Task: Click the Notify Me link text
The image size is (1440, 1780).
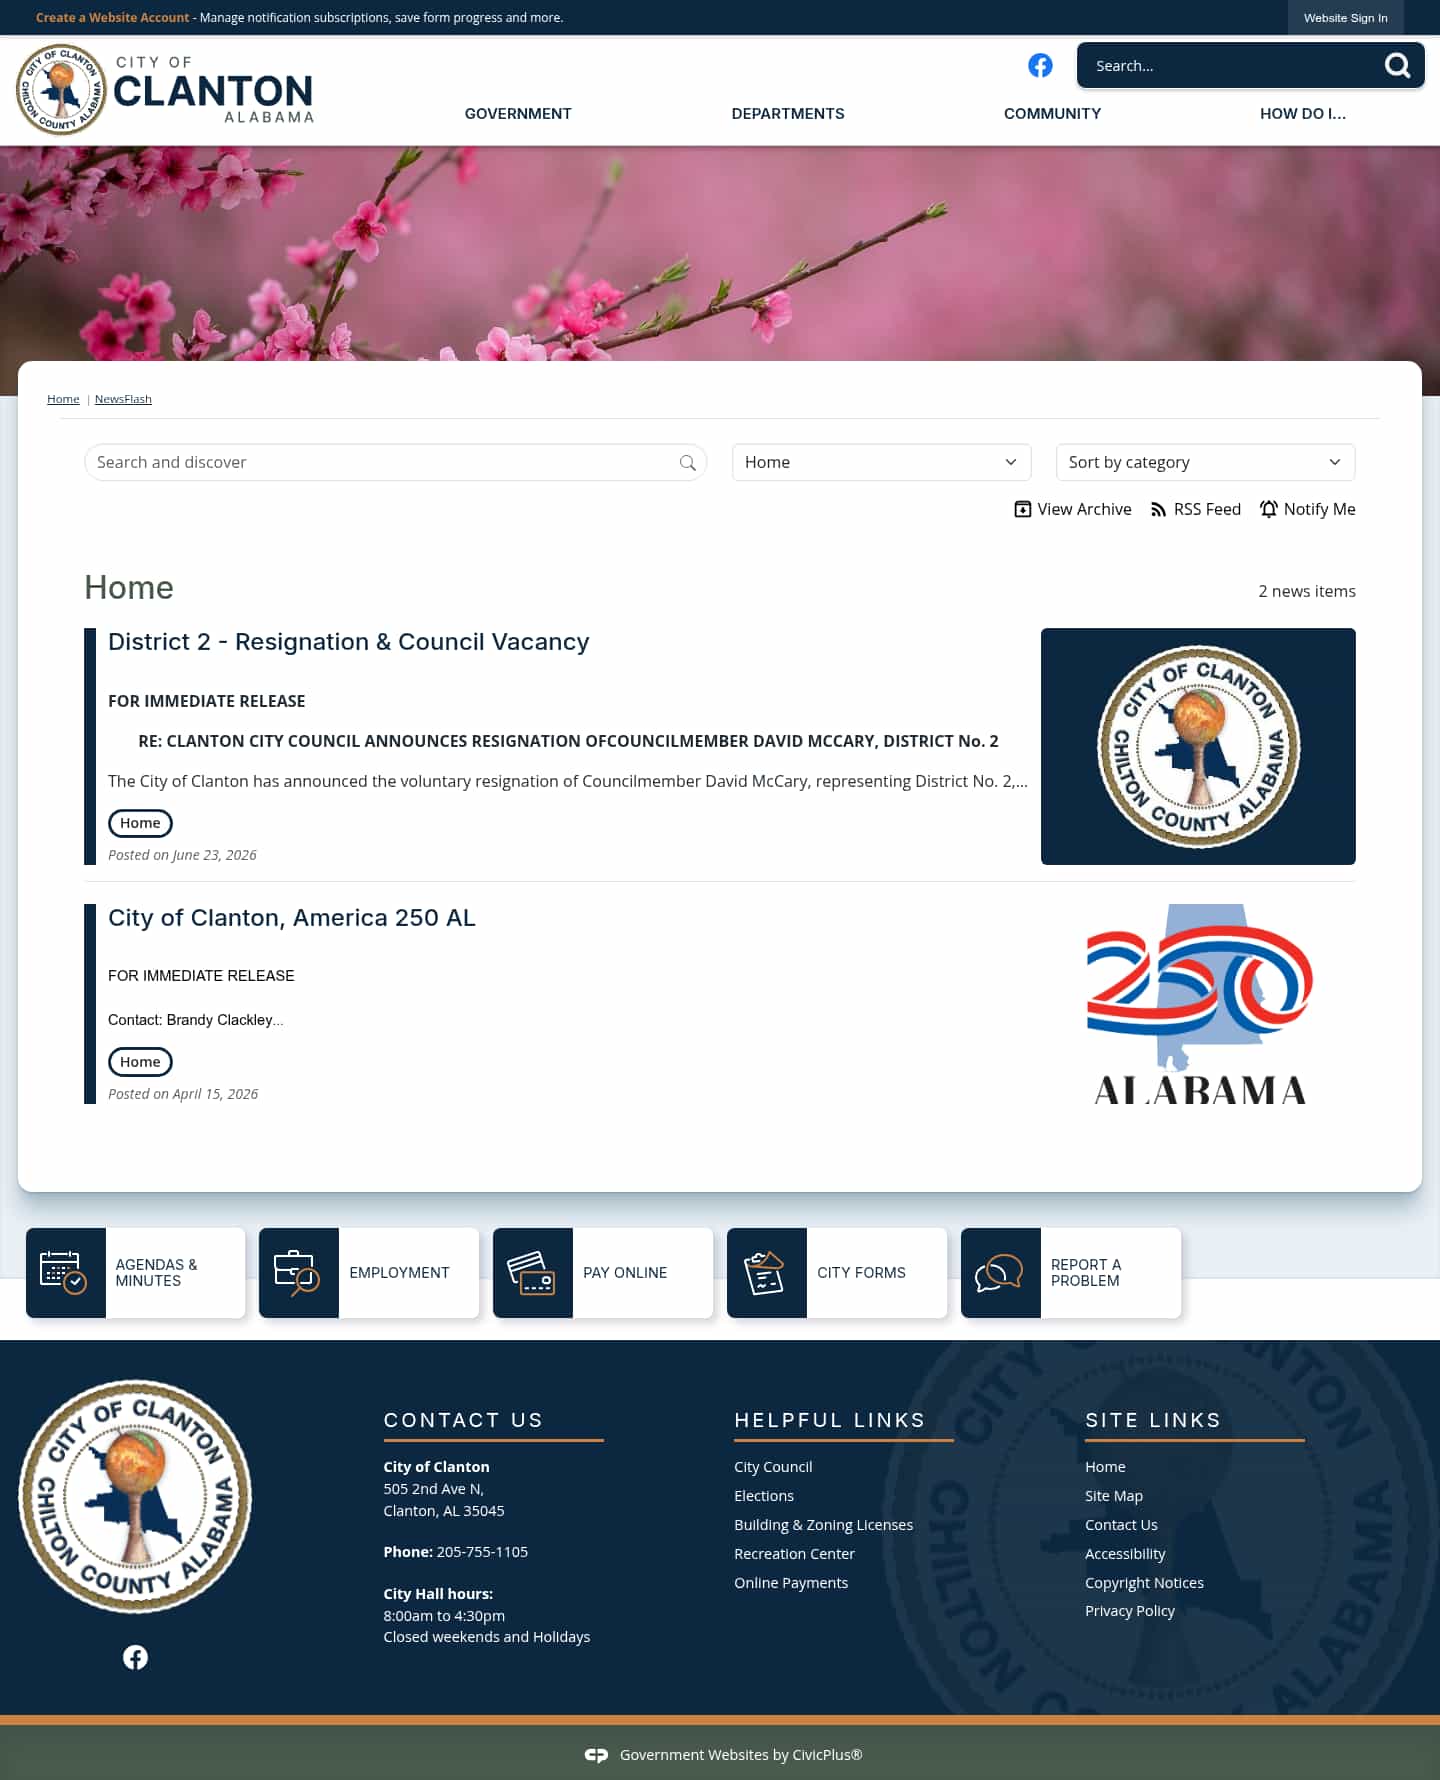Action: [x=1319, y=509]
